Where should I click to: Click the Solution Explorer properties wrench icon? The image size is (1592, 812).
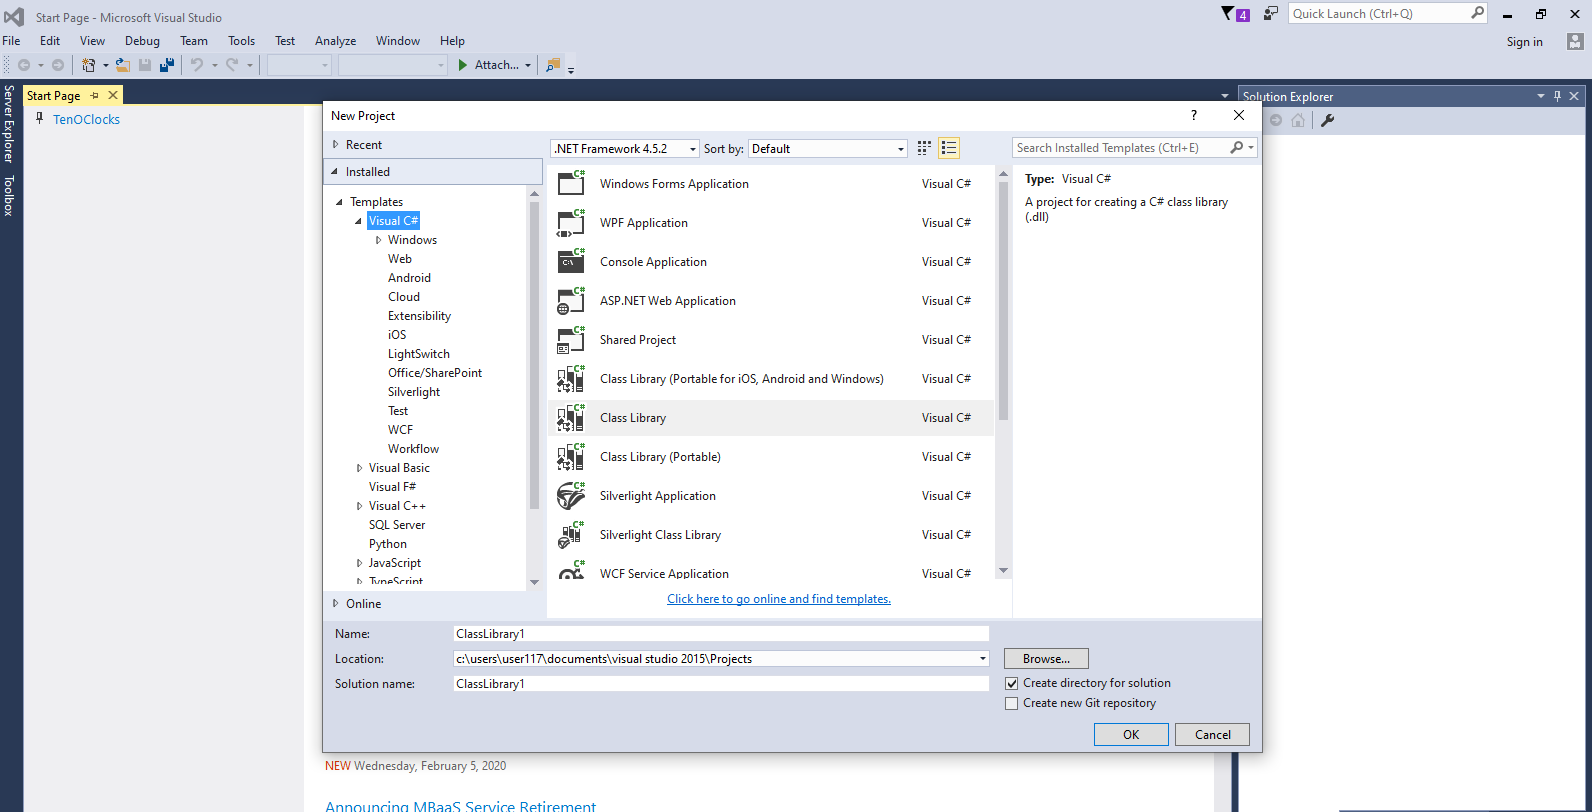(x=1327, y=120)
